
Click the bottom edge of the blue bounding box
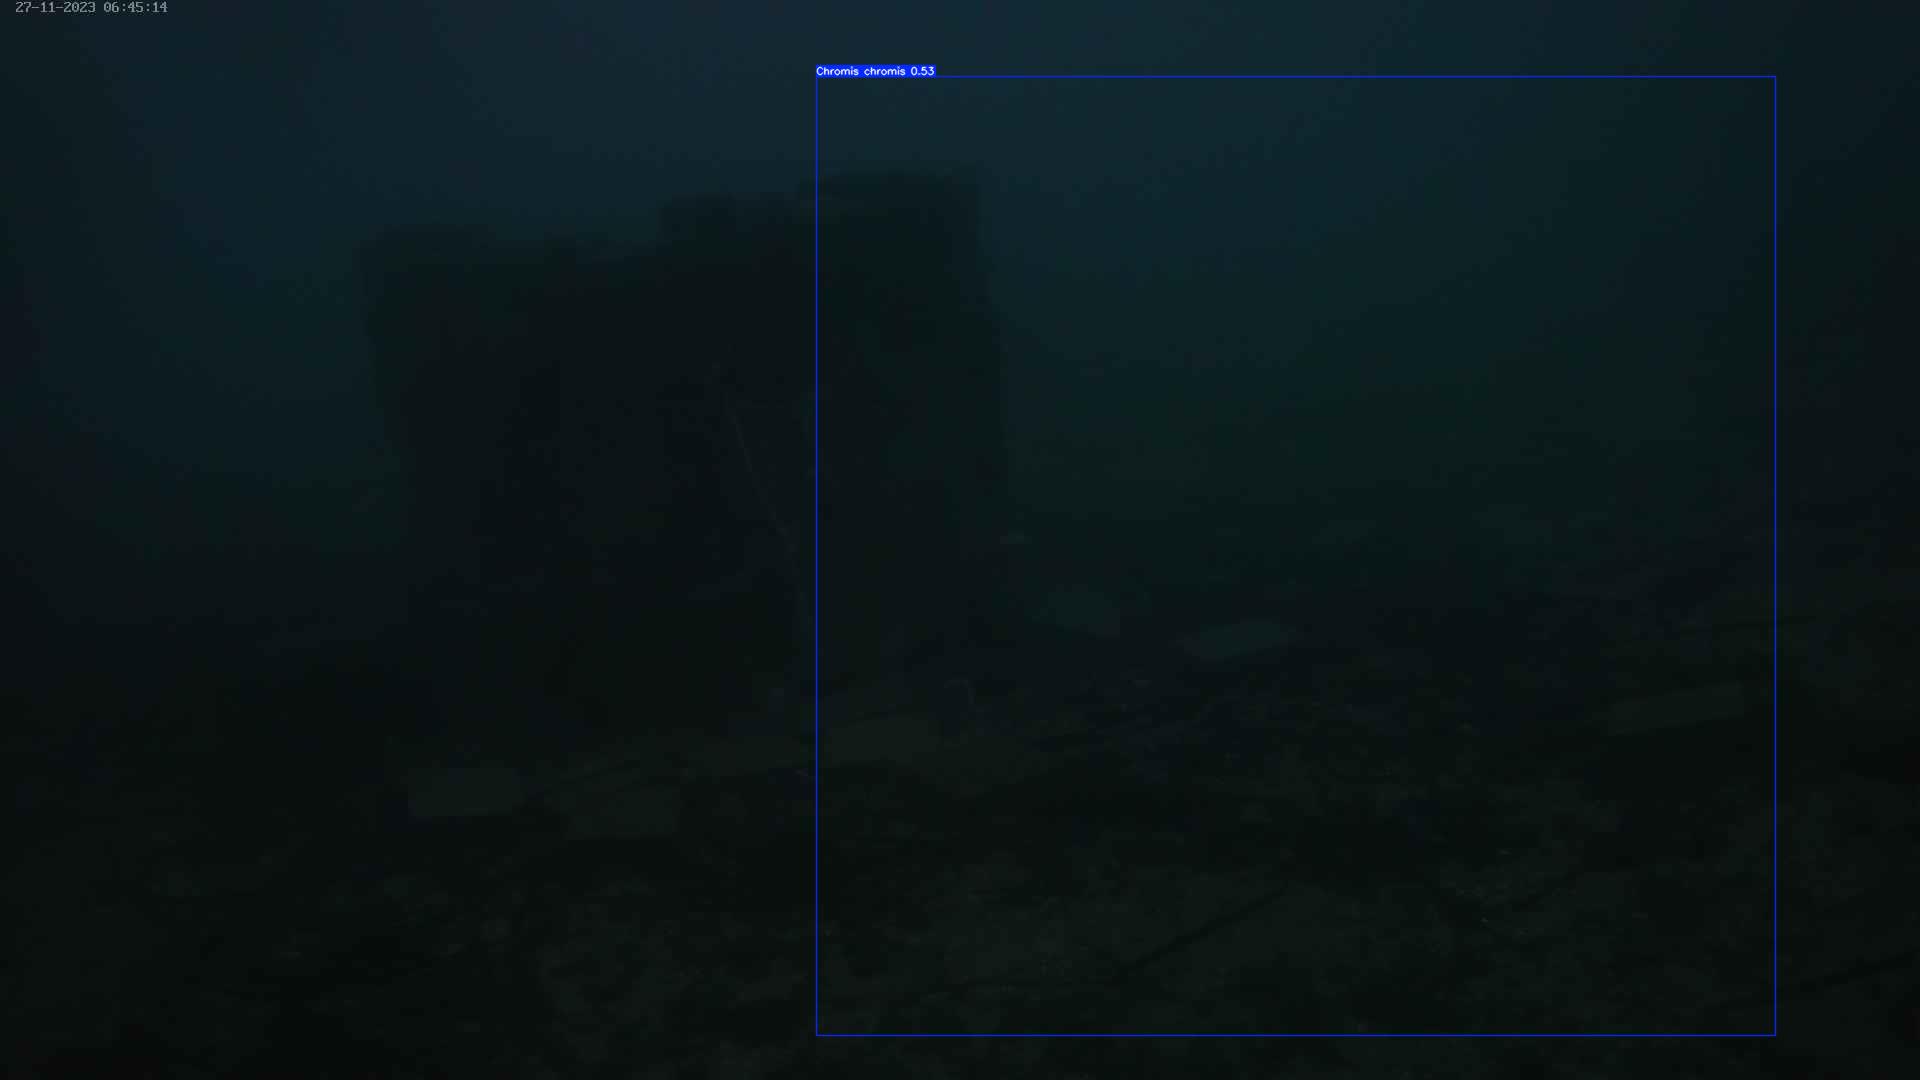[x=1295, y=1035]
